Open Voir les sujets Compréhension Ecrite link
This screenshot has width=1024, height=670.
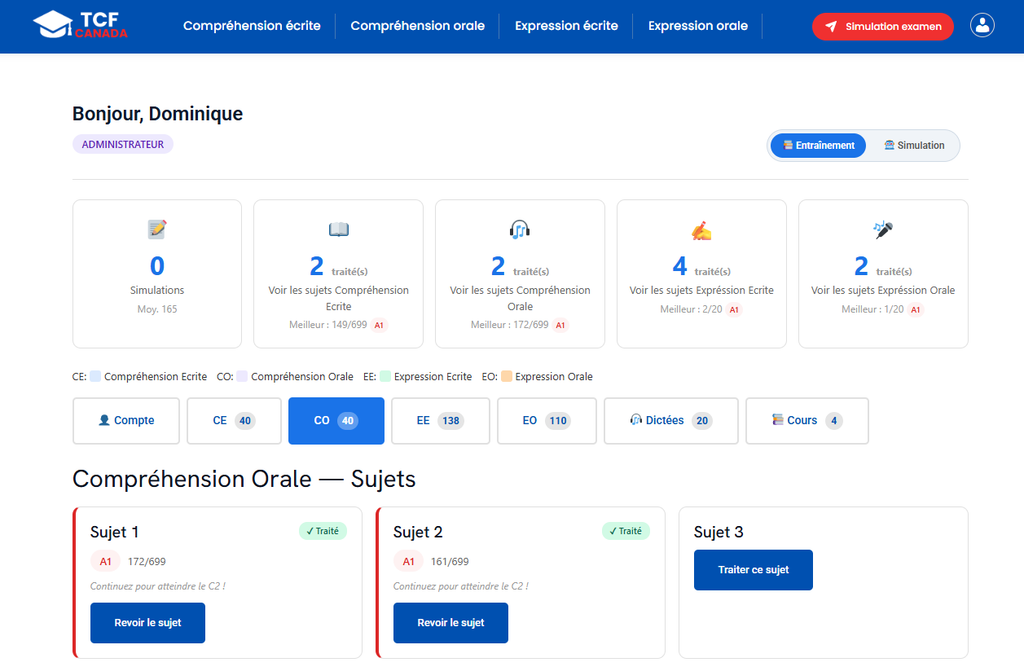tap(338, 298)
